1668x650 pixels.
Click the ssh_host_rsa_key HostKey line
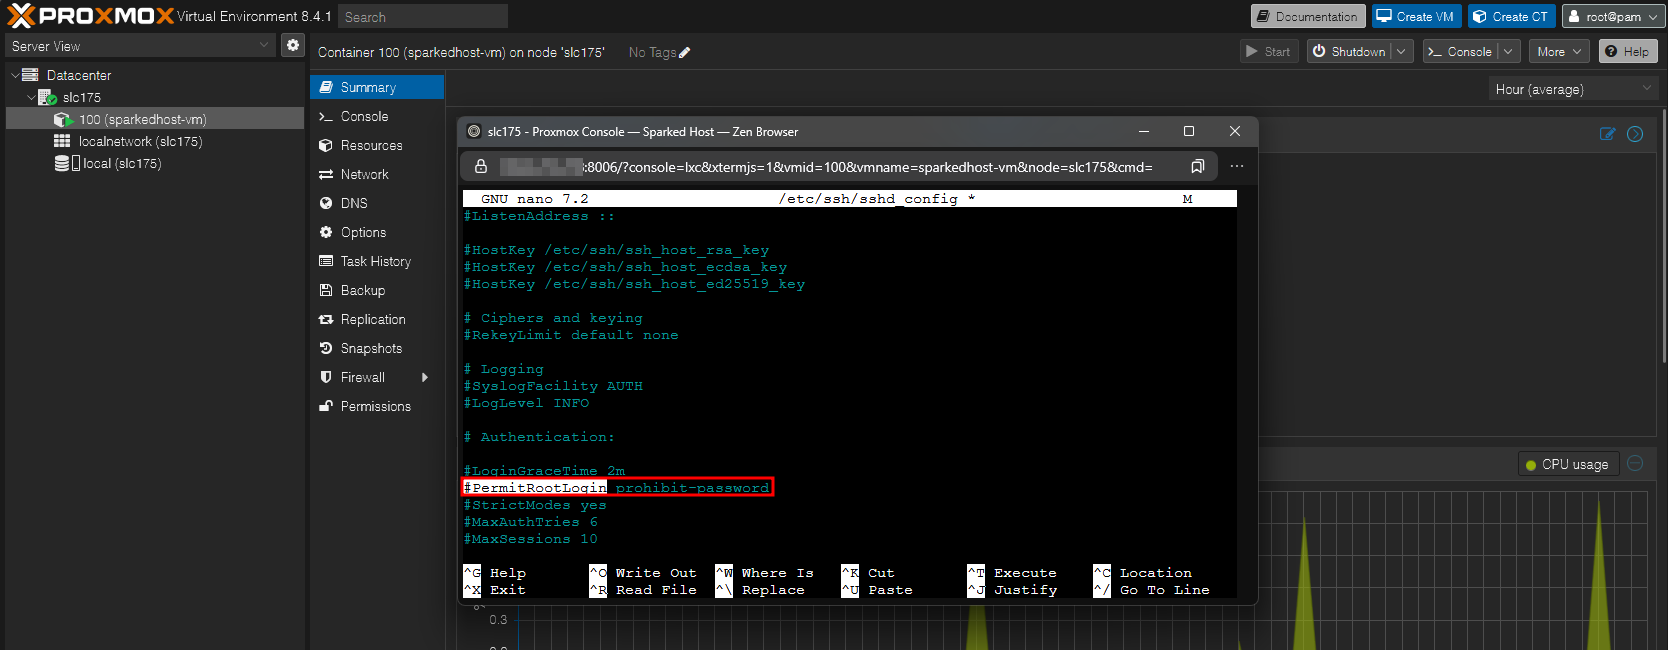click(x=616, y=250)
